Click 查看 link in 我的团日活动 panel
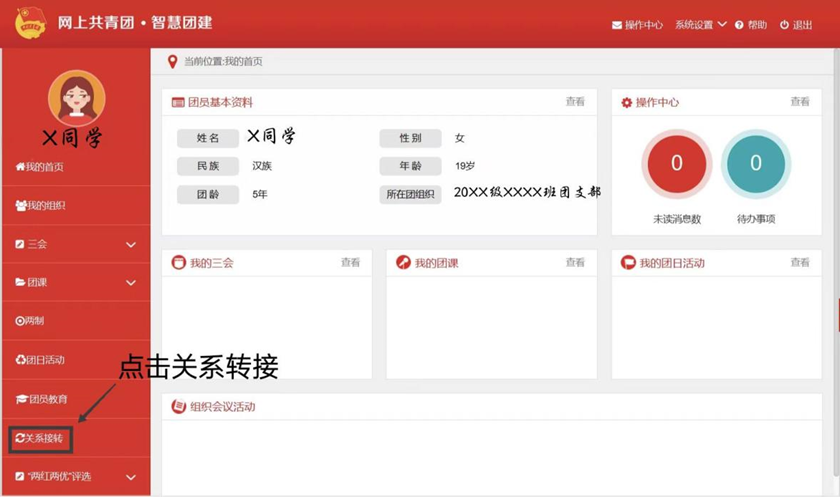 (x=800, y=263)
